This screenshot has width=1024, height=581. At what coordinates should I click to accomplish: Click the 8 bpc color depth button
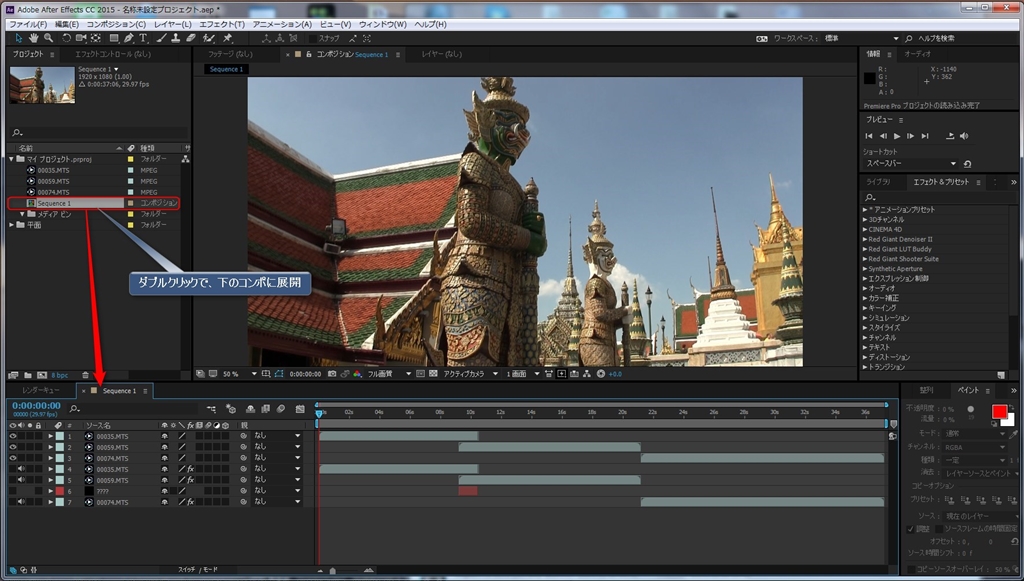point(60,374)
